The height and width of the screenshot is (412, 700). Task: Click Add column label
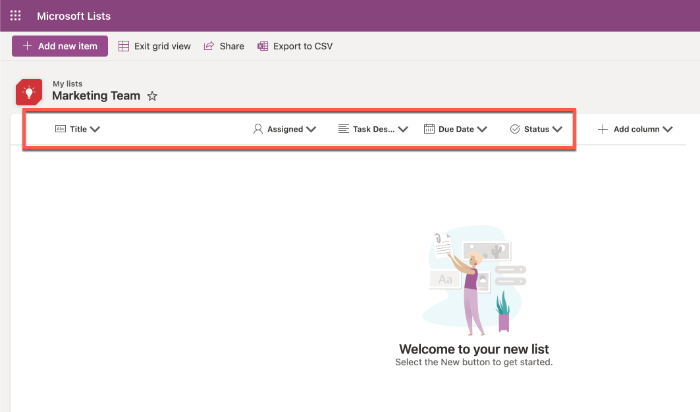click(x=636, y=129)
